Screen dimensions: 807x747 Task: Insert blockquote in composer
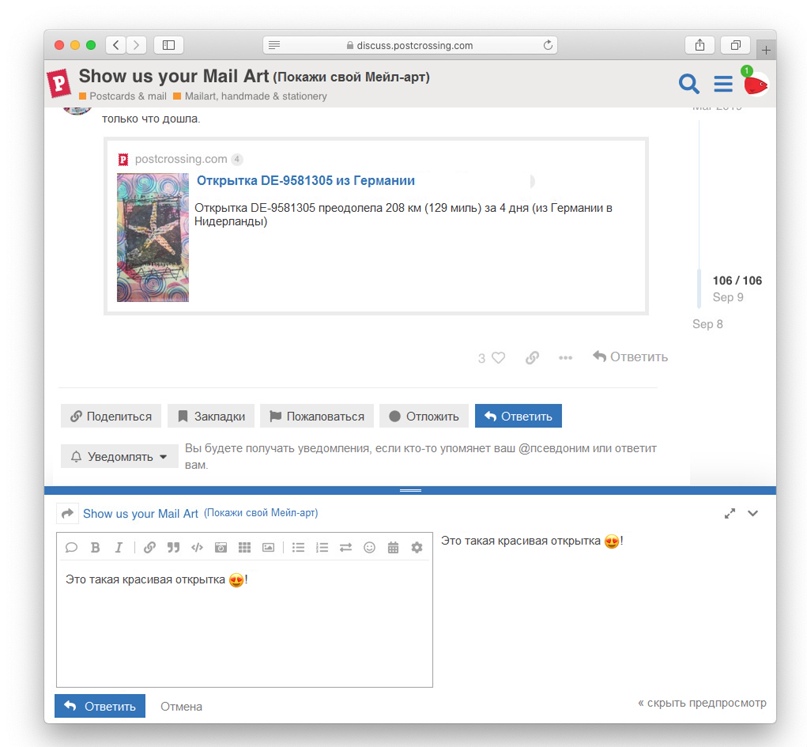pos(173,547)
